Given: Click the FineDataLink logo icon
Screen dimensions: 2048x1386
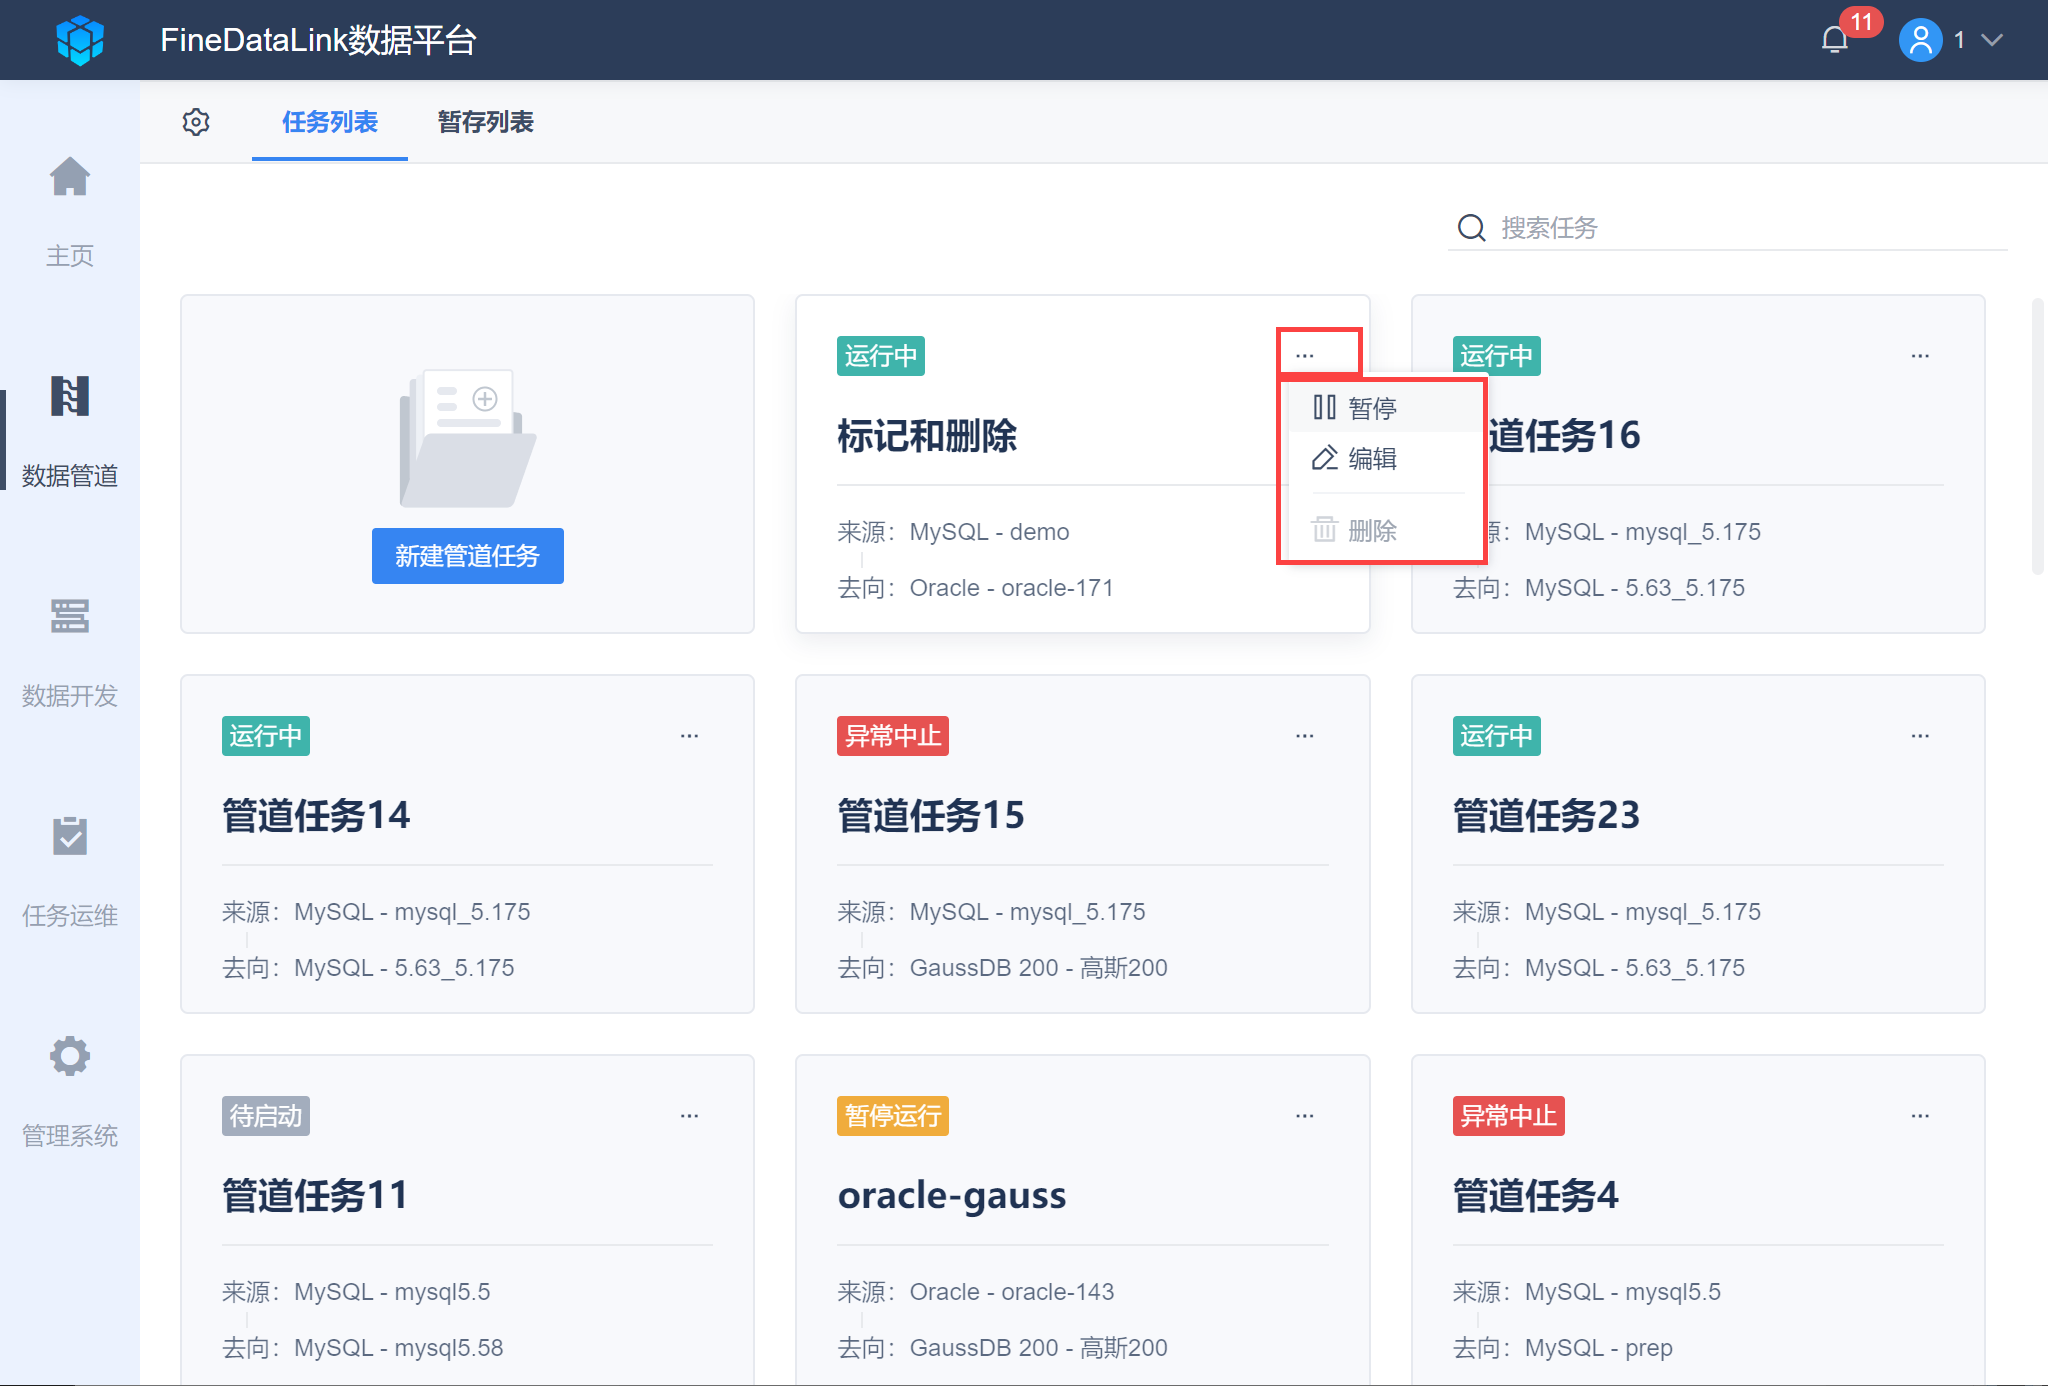Looking at the screenshot, I should coord(80,40).
